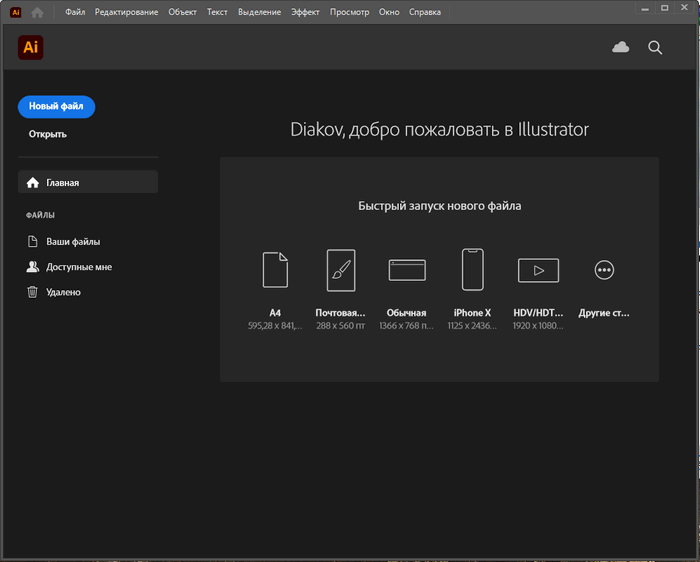Click the Illustrator Ai logo in header
The width and height of the screenshot is (700, 562).
[30, 47]
